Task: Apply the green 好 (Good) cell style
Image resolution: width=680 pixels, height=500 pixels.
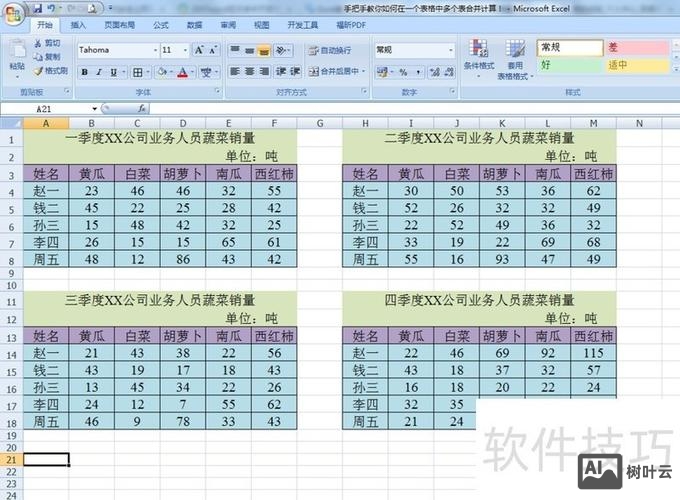Action: click(x=570, y=65)
